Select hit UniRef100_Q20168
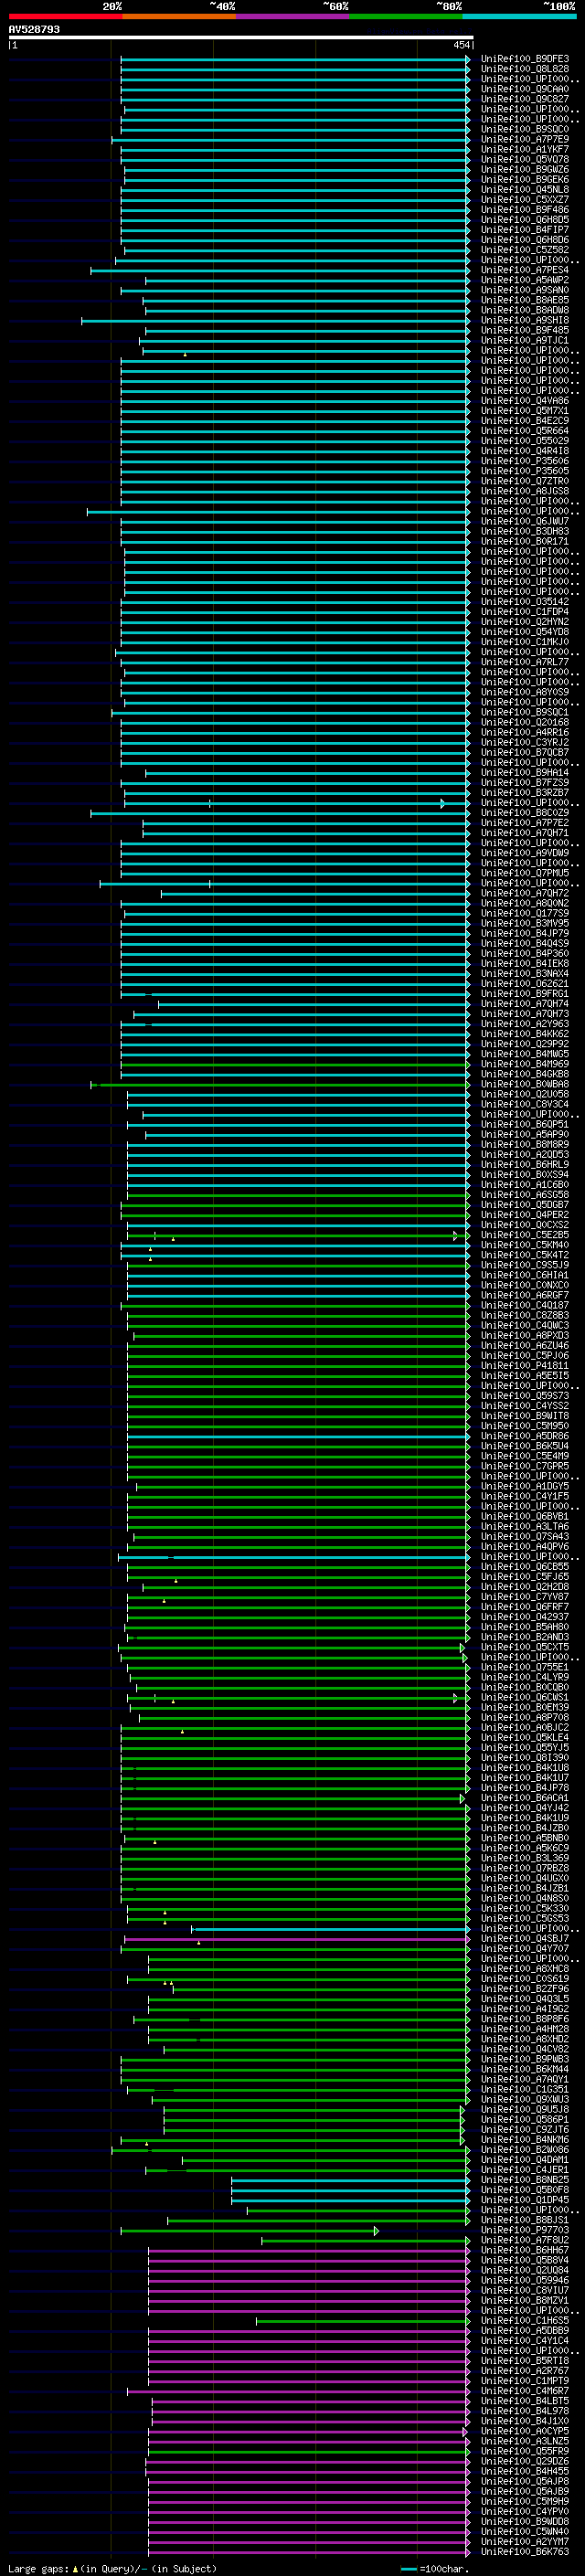 524,722
